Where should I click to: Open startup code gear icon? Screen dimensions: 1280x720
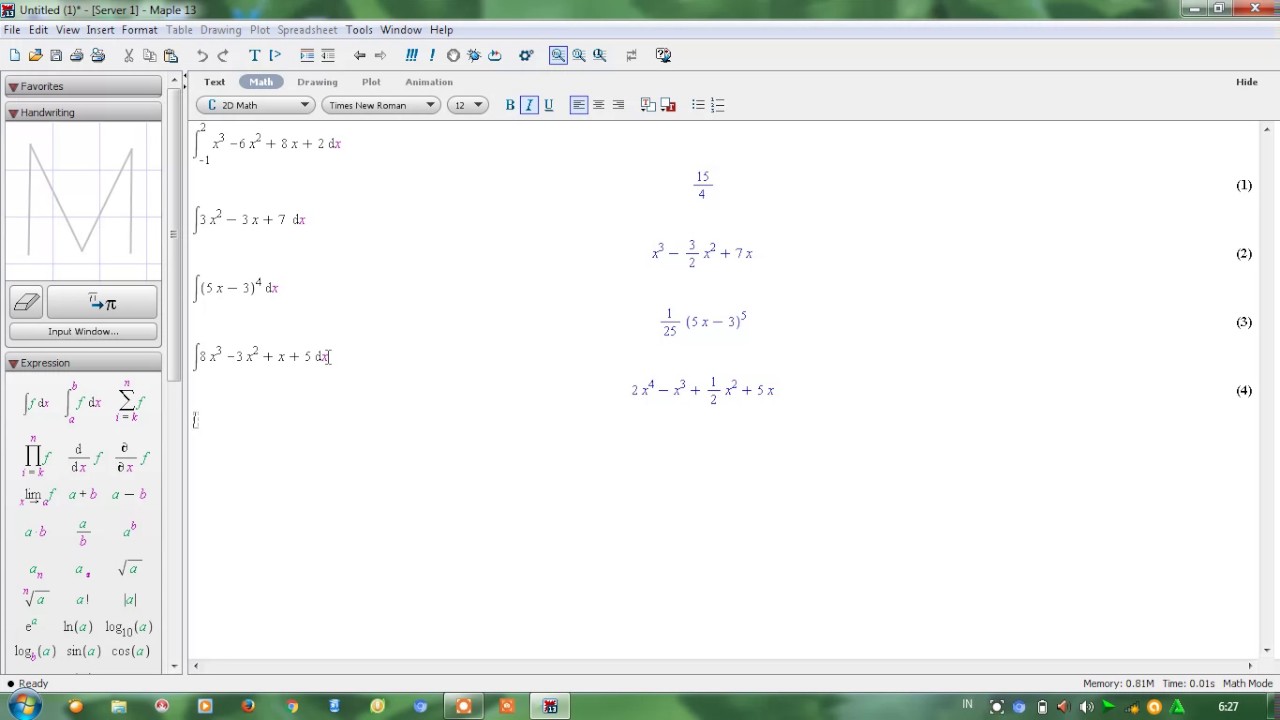click(x=526, y=55)
